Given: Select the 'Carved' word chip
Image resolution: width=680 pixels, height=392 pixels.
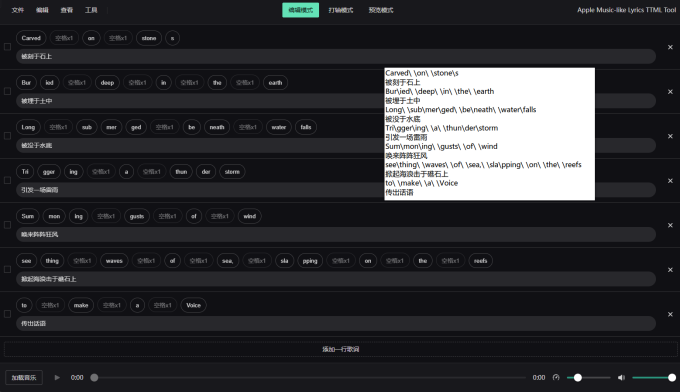Looking at the screenshot, I should (31, 38).
